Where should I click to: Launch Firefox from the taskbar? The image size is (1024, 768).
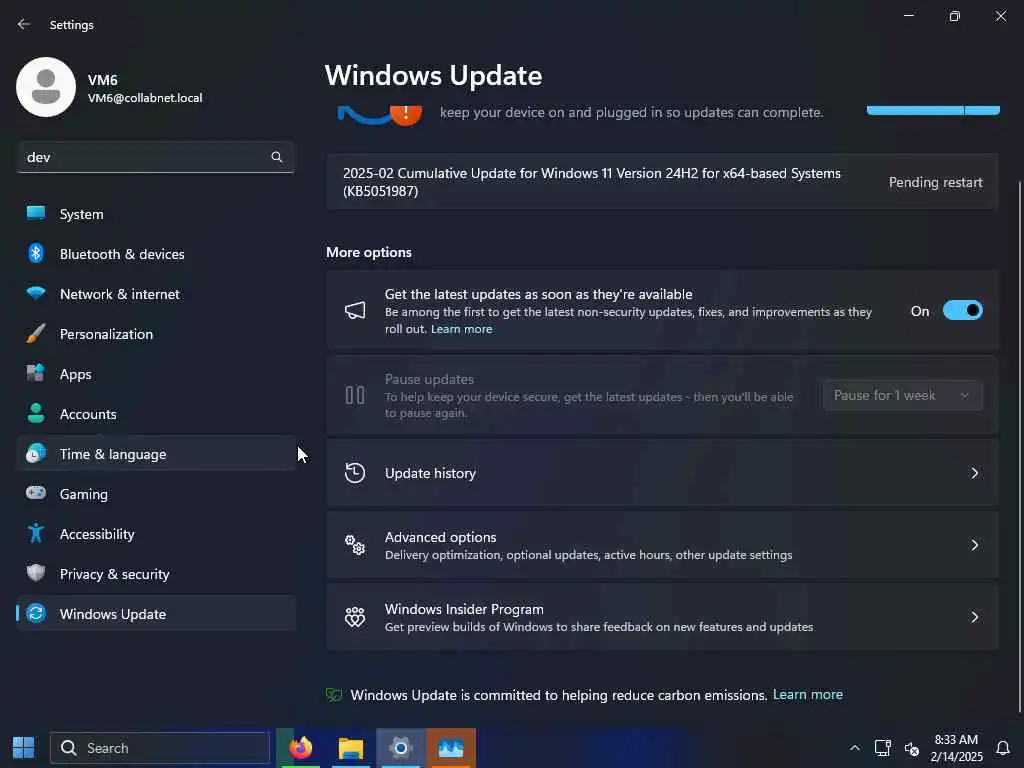300,748
